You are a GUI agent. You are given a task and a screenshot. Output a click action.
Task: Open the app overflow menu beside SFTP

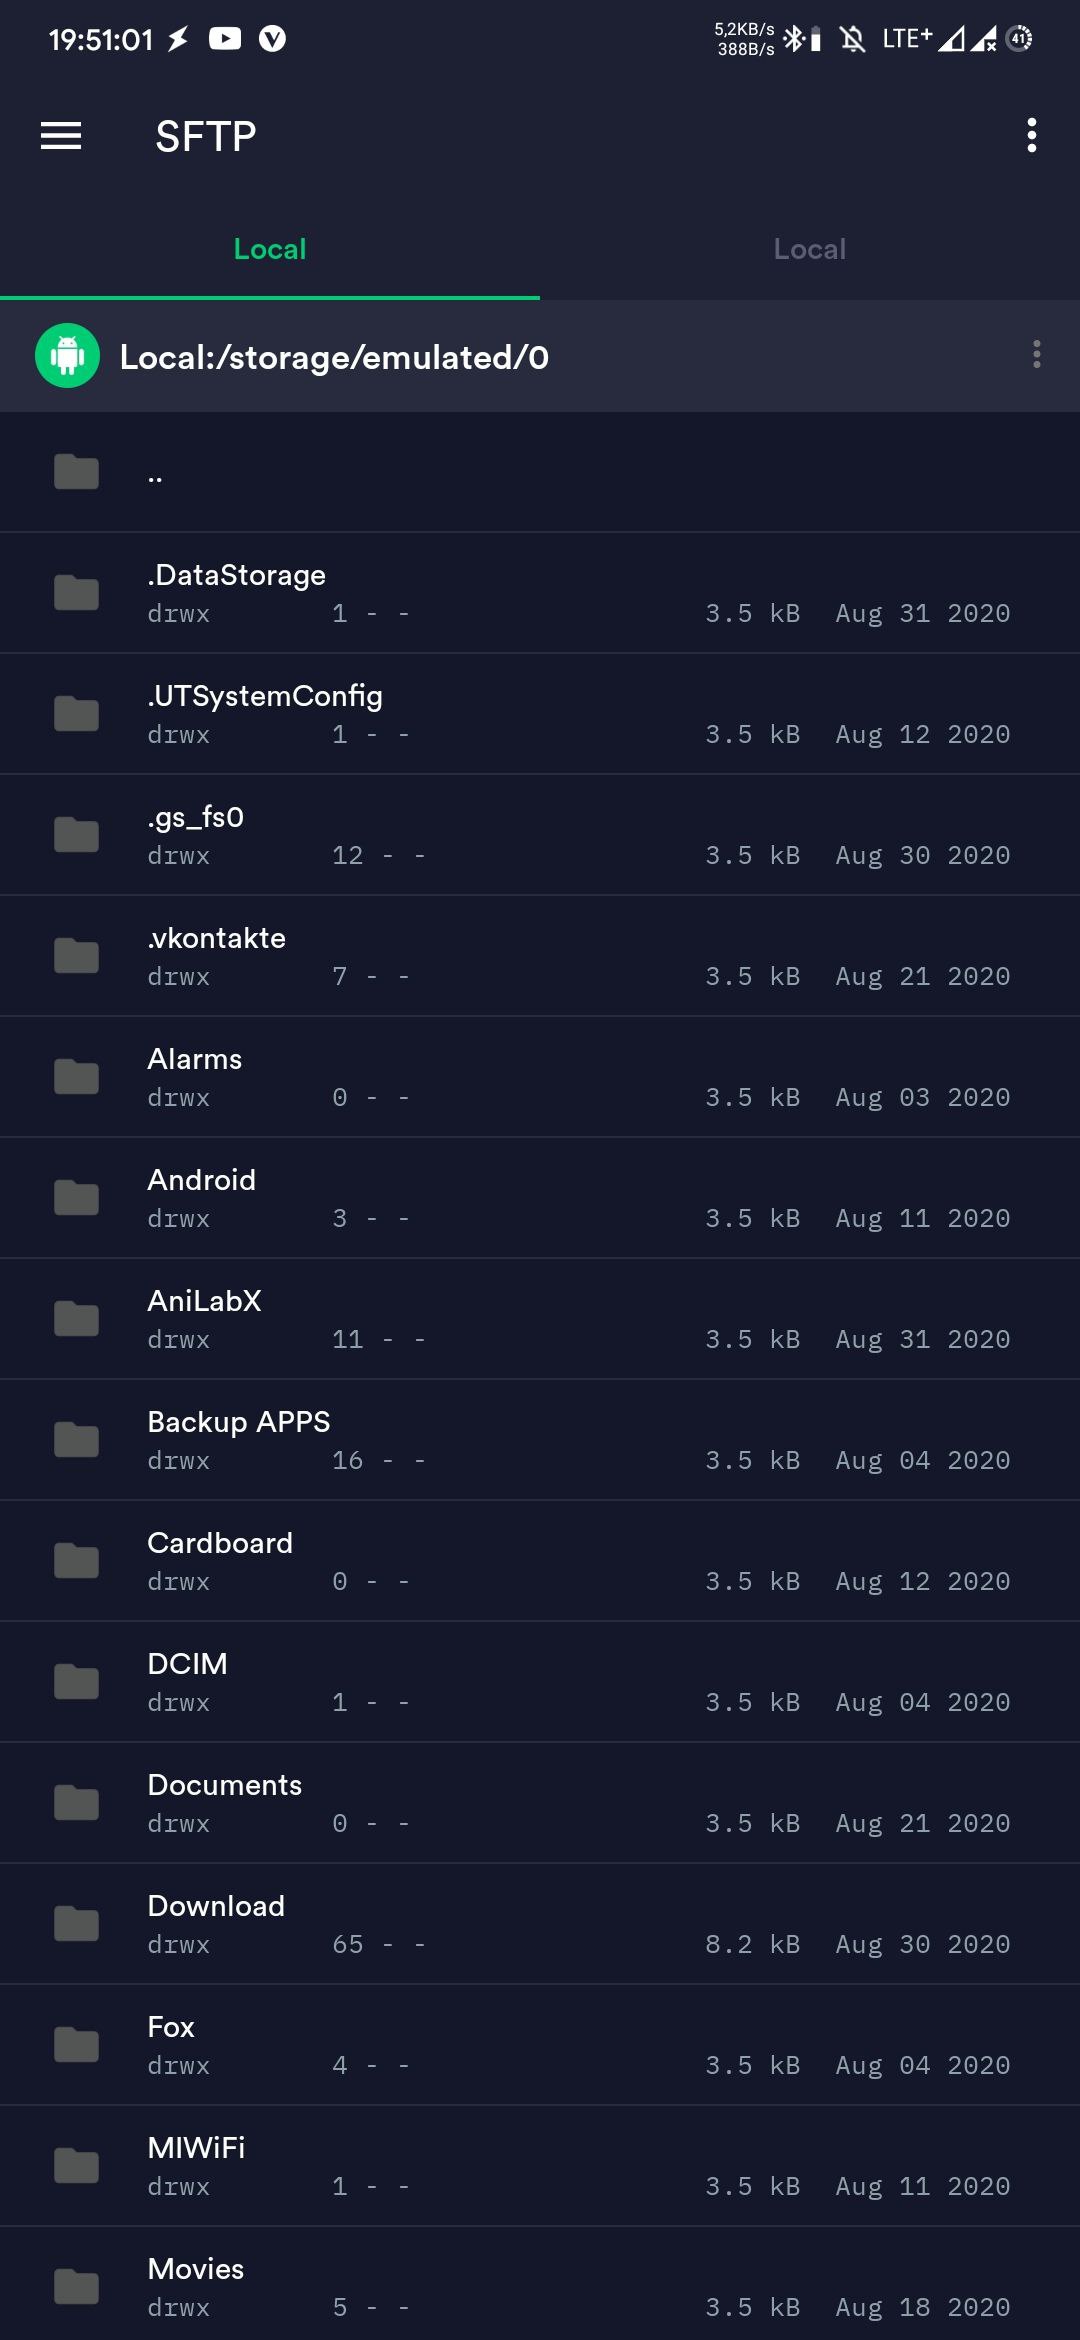coord(1031,136)
